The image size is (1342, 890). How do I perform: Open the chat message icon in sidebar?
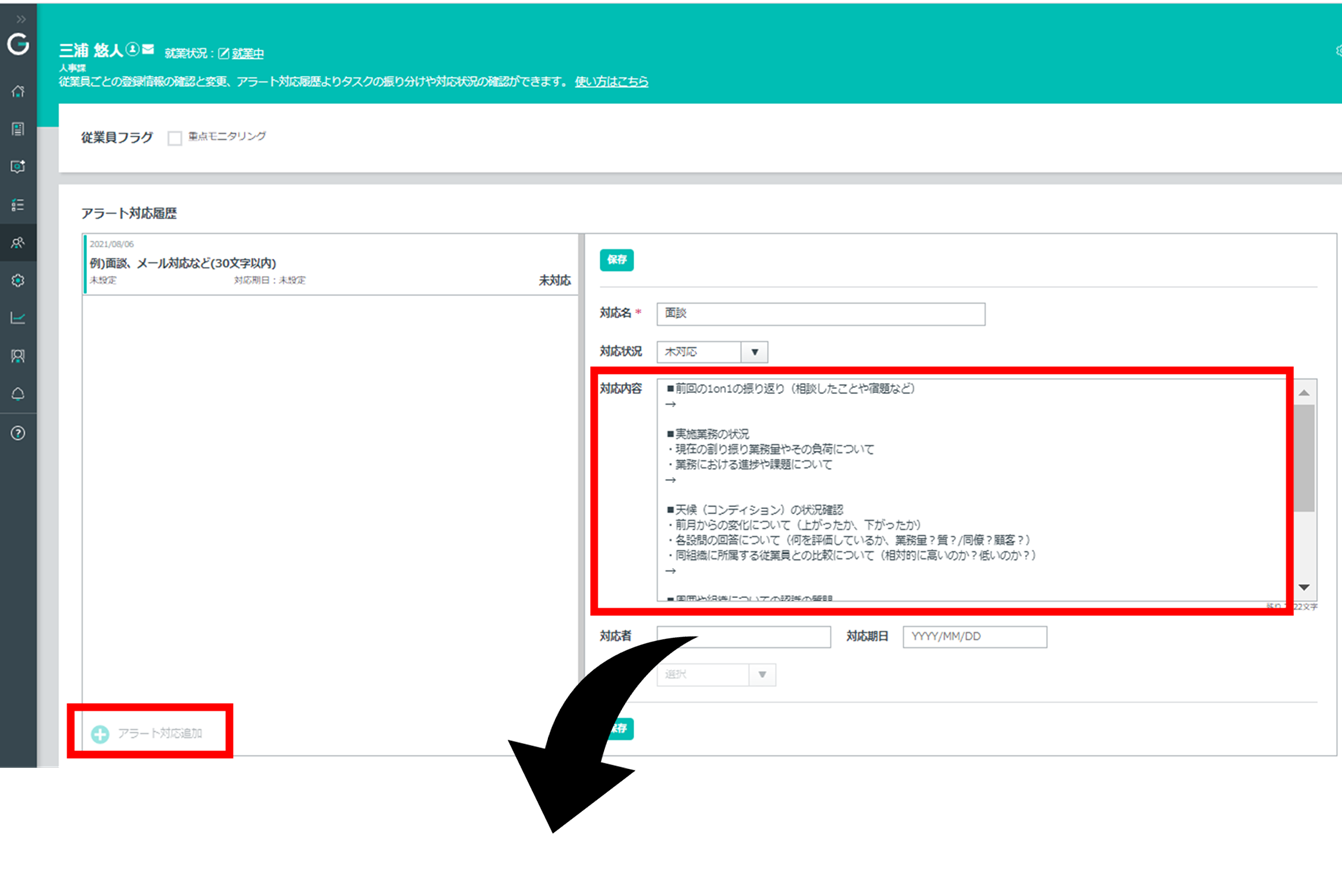click(x=18, y=167)
